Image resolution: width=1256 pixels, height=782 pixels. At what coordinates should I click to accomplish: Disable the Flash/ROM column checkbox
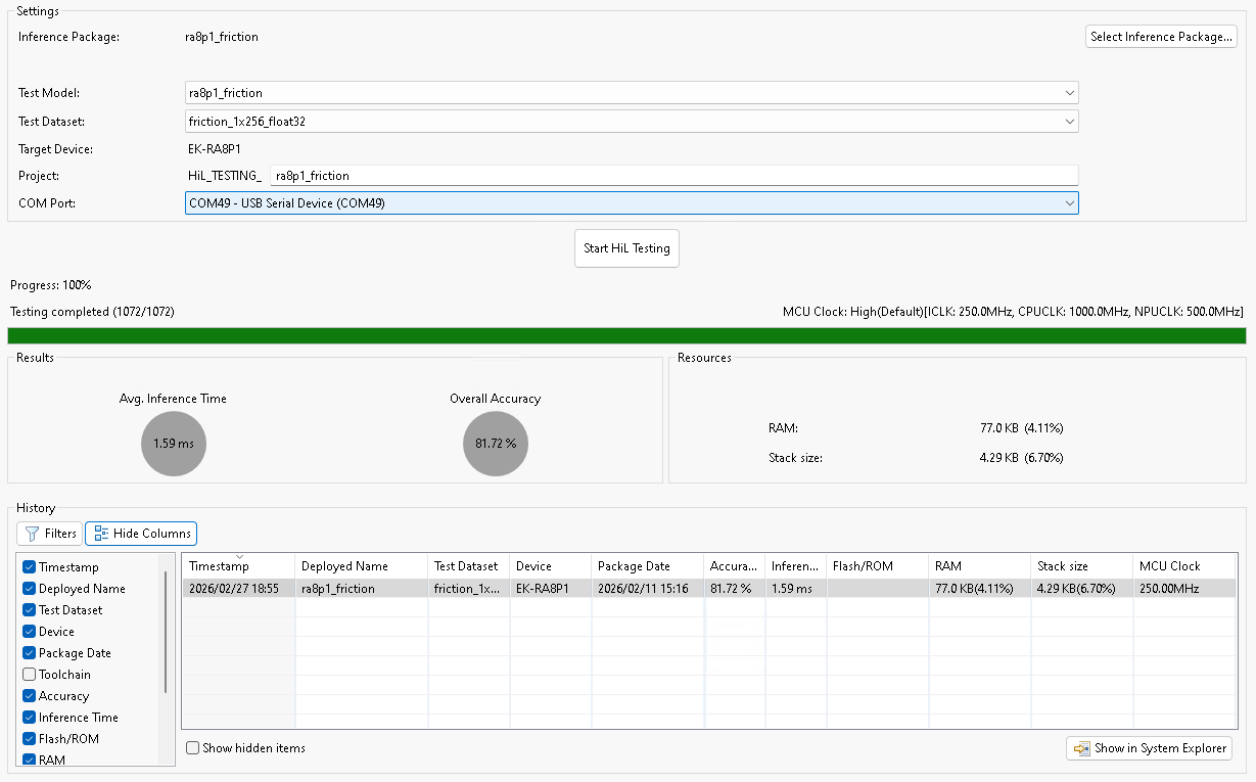point(28,738)
